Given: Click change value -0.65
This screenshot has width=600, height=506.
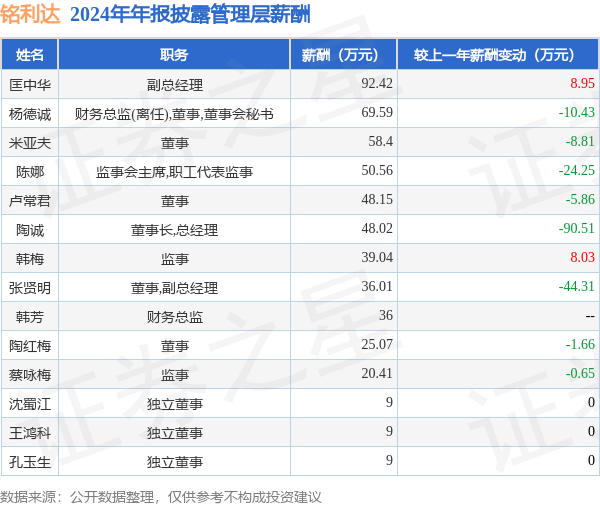Looking at the screenshot, I should [x=580, y=373].
